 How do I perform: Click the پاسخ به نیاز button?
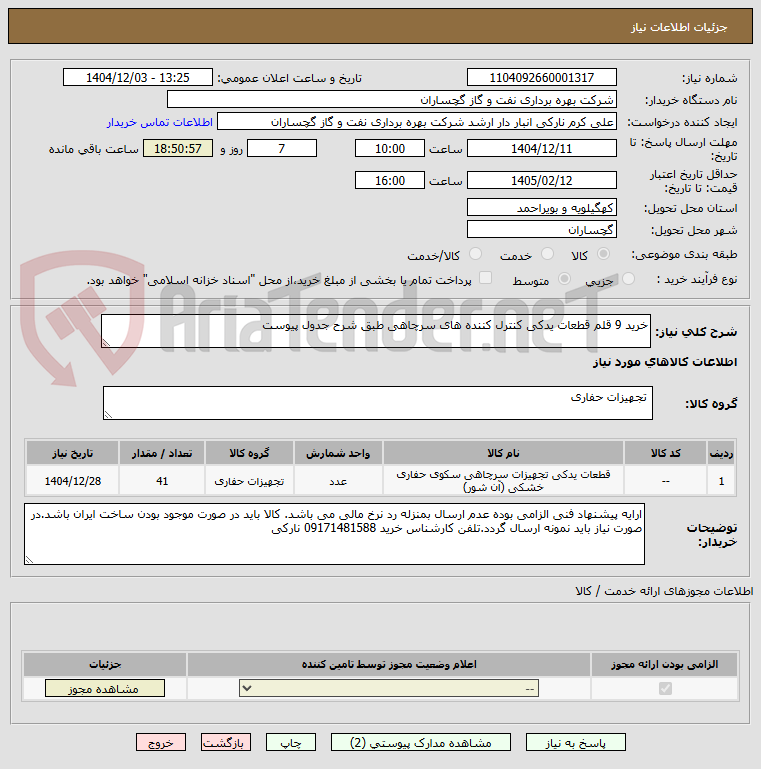coord(576,743)
